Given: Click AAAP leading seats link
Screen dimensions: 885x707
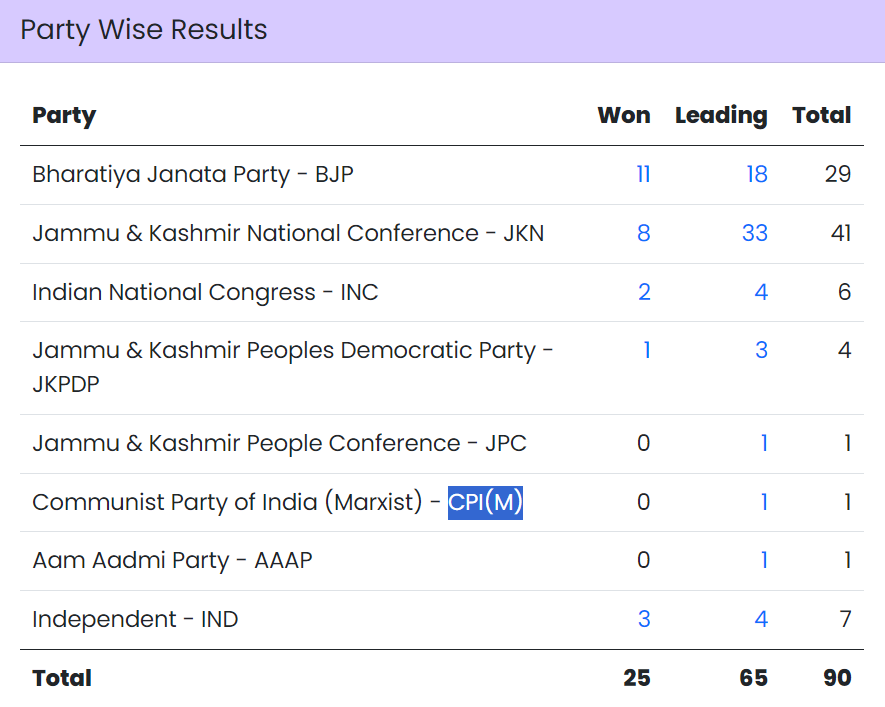Looking at the screenshot, I should [x=764, y=561].
